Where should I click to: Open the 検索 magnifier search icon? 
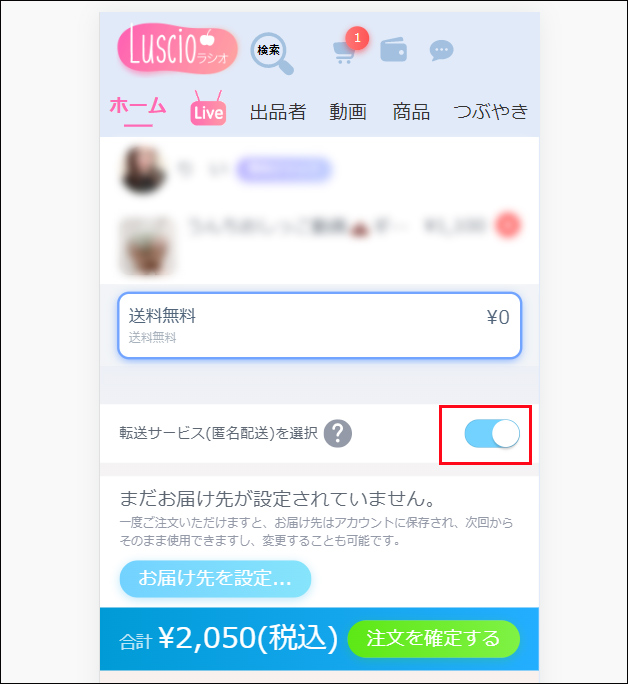(x=272, y=53)
